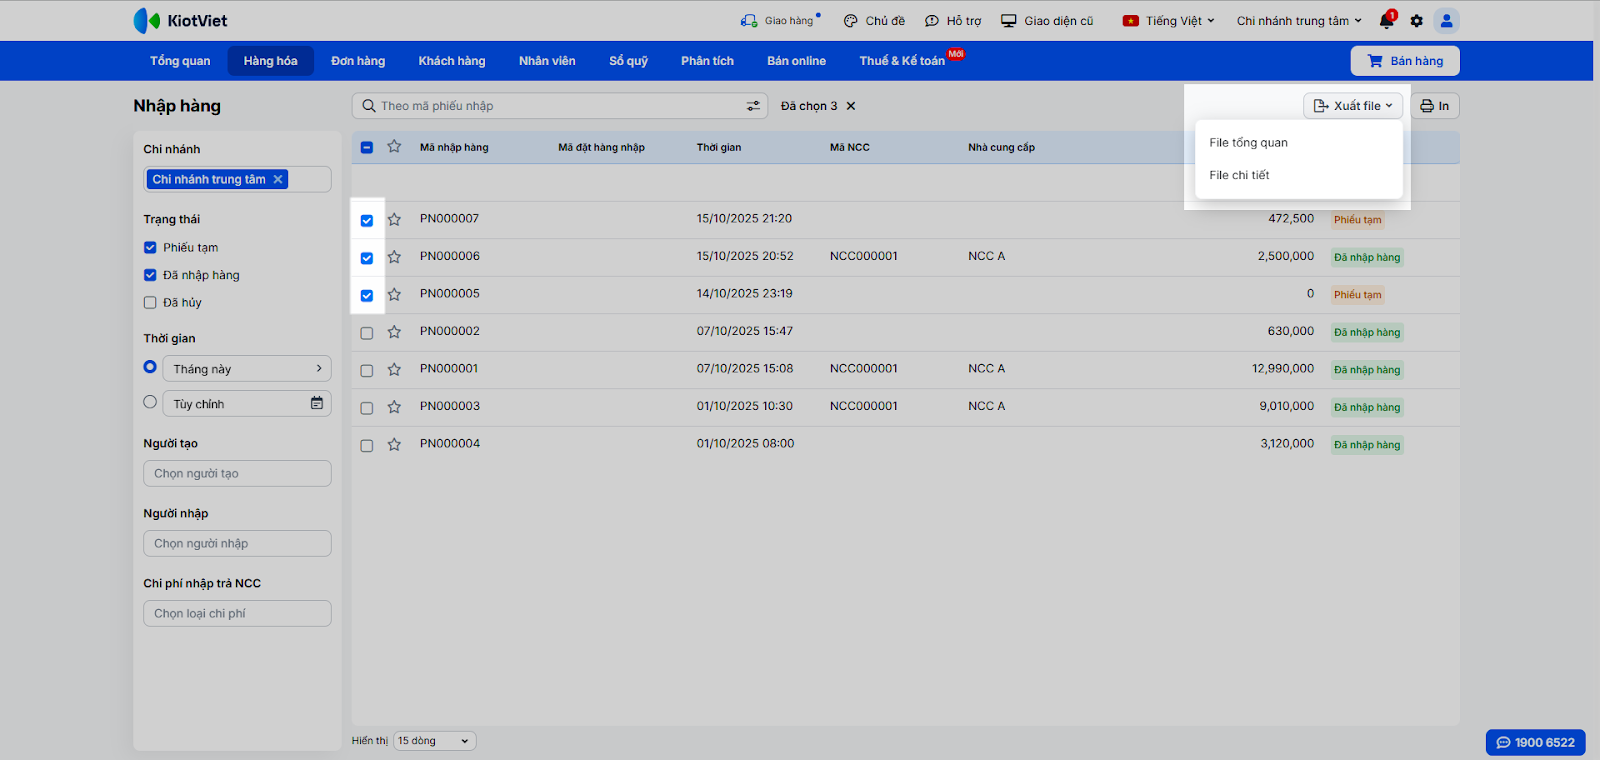Click the 'Bán hàng' button
1600x760 pixels.
click(x=1405, y=61)
